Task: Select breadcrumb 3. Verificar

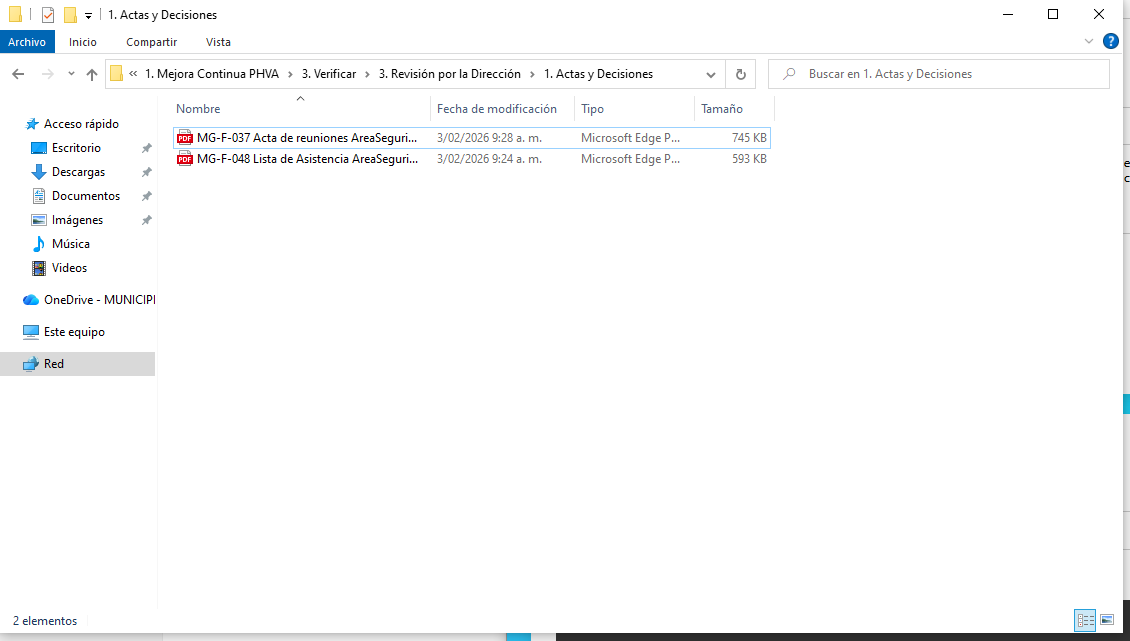Action: (329, 74)
